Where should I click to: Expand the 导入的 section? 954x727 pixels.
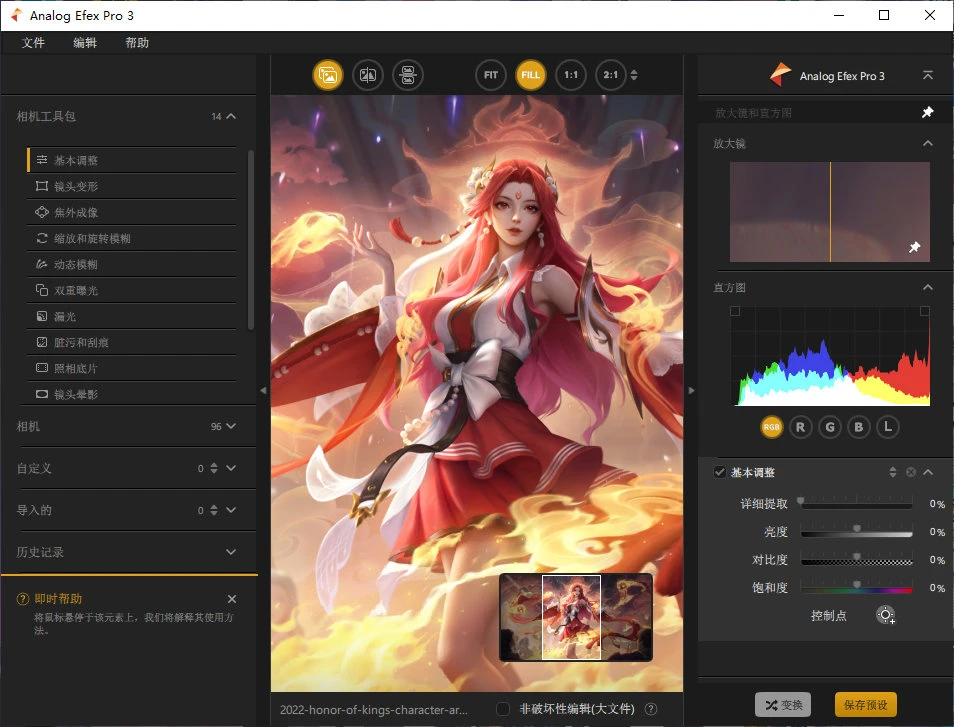coord(231,510)
